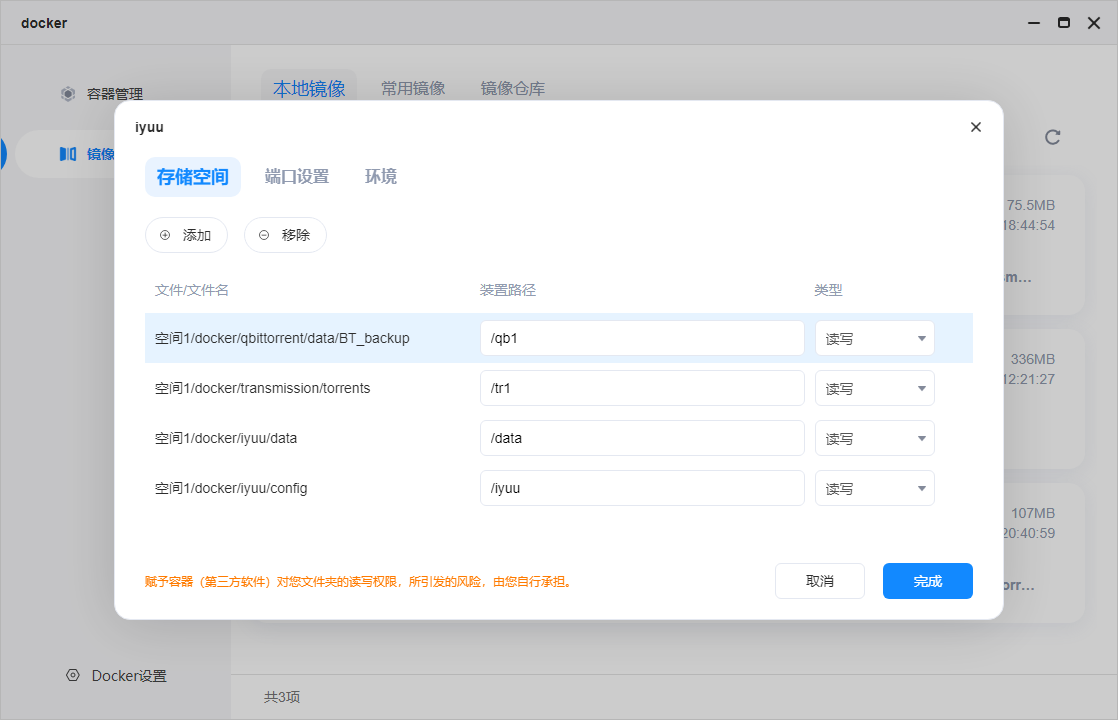
Task: Open the 读写 dropdown for the /qb1 mount
Action: pyautogui.click(x=874, y=338)
